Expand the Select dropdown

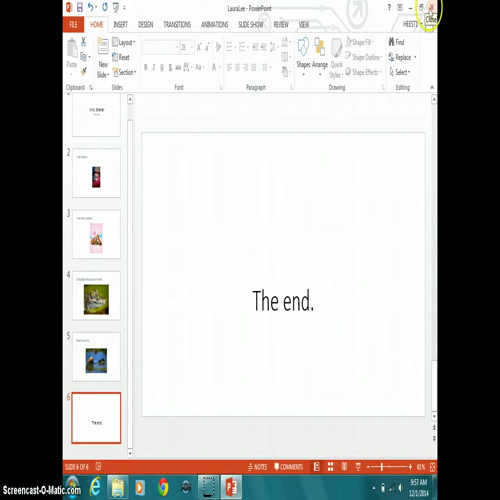[400, 72]
